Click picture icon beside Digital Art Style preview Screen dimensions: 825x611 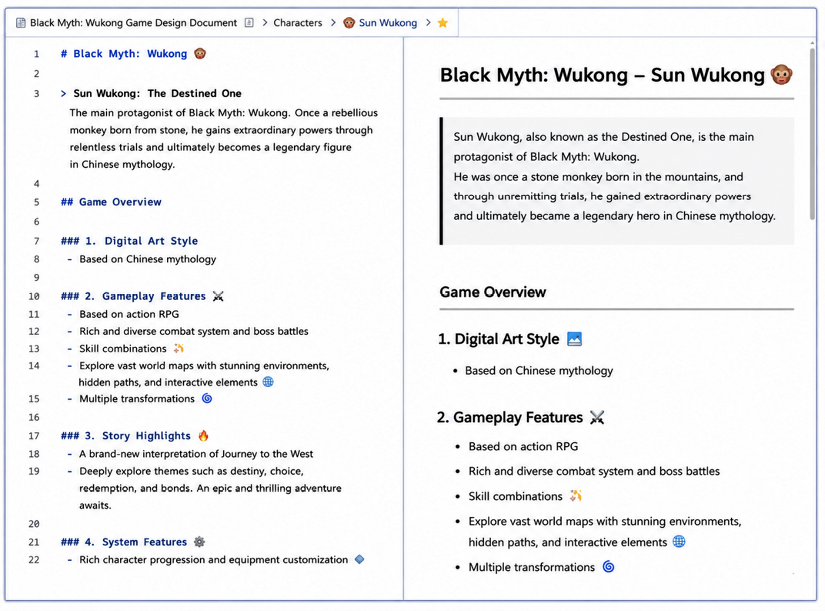[x=575, y=339]
